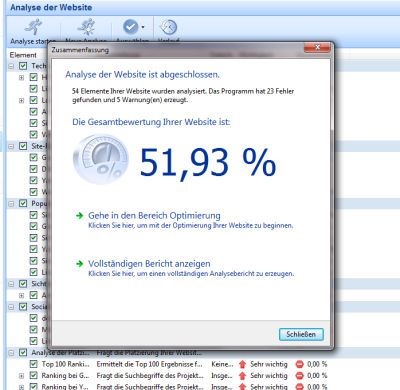The height and width of the screenshot is (390, 400).
Task: Click the Auswählen checkmark icon
Action: 130,27
